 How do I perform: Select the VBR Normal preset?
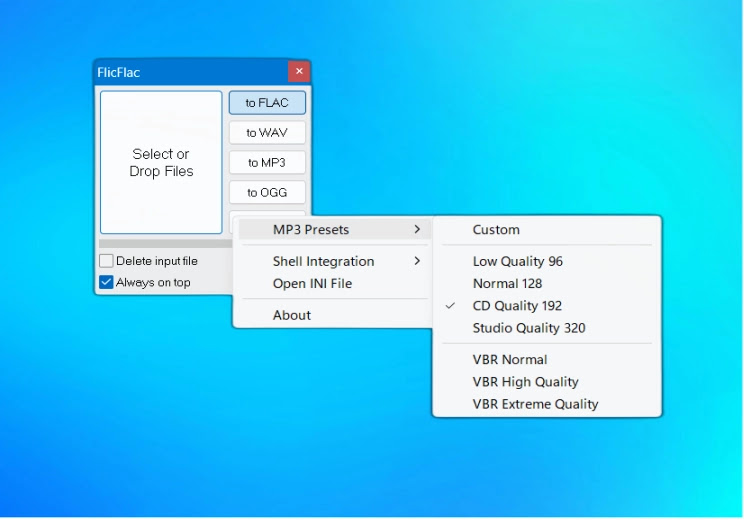coord(547,360)
